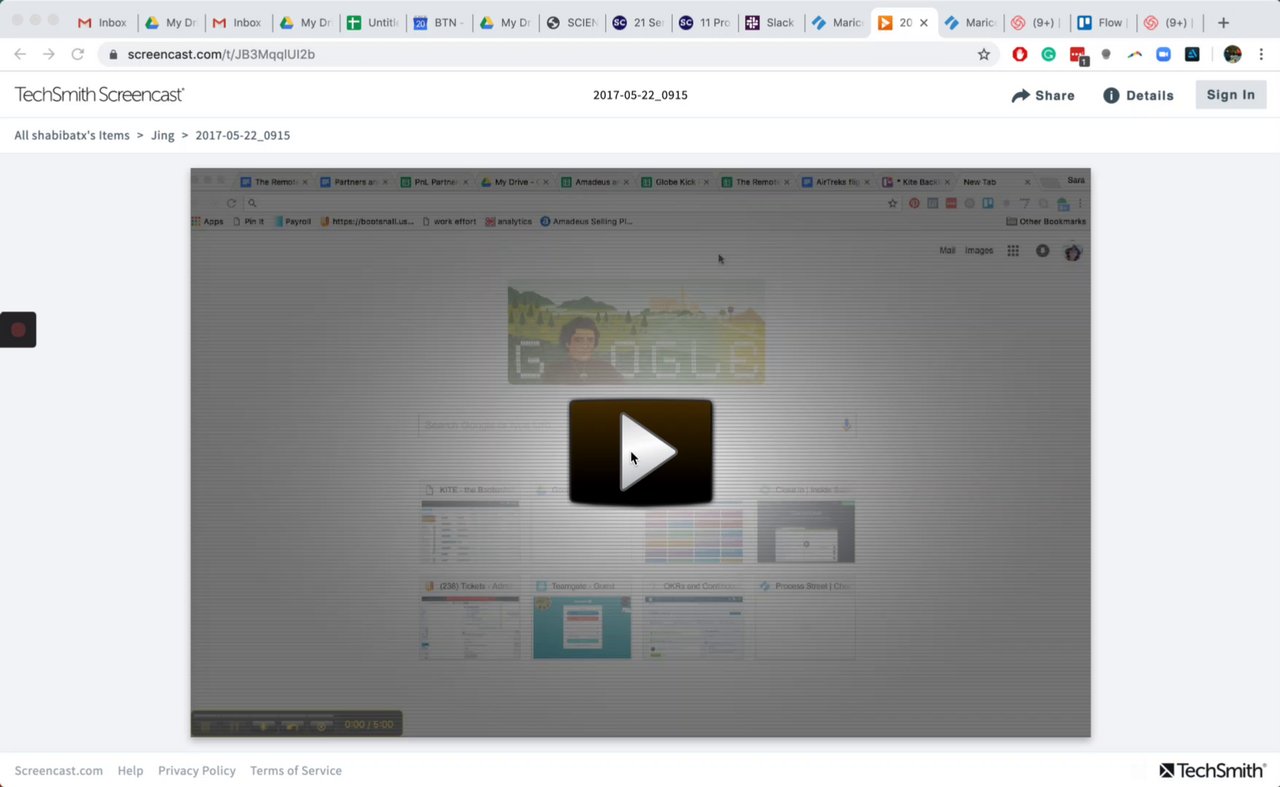Close the active Screencast tab

click(x=923, y=22)
